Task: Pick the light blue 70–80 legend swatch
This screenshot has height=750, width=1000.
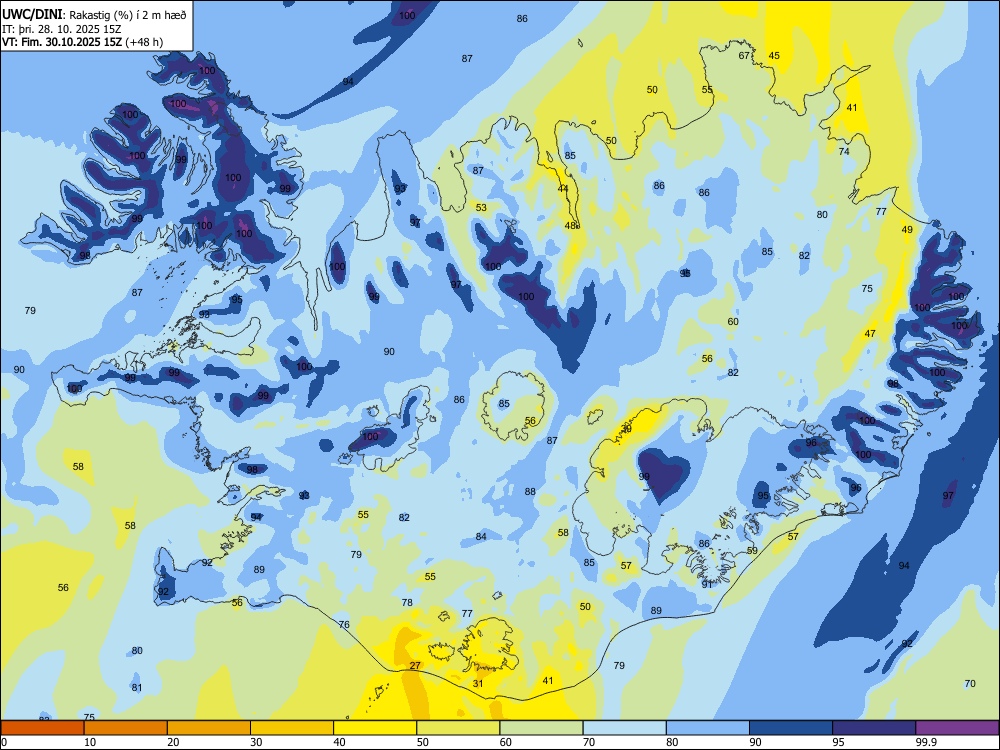Action: (624, 728)
